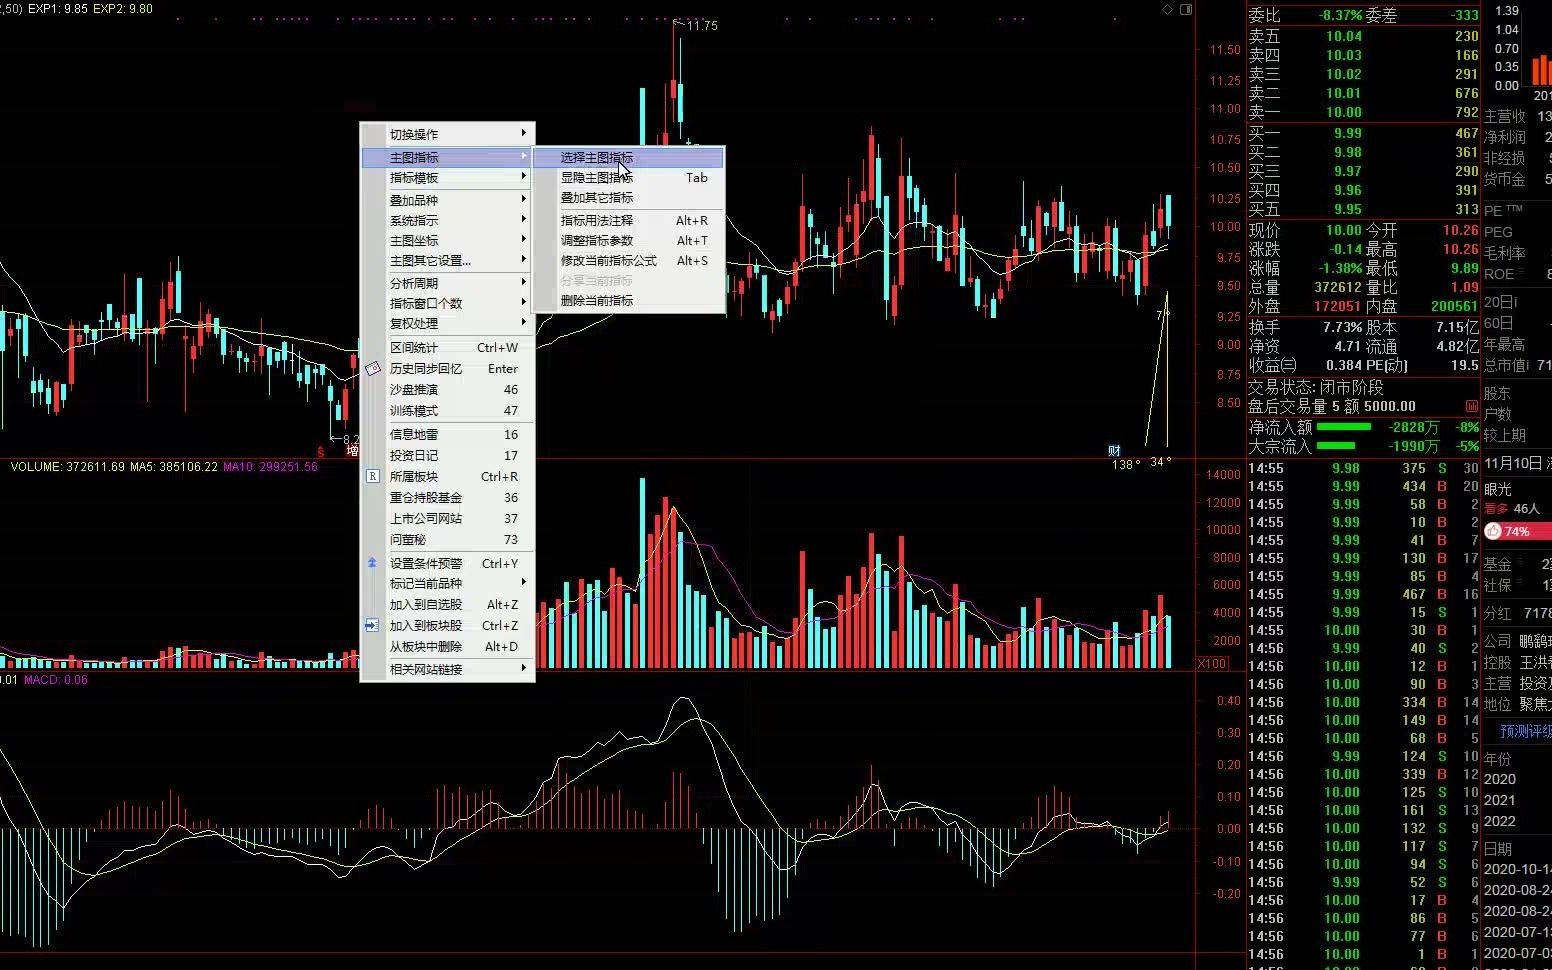The height and width of the screenshot is (970, 1552).
Task: Click the X100 scale label on volume axis
Action: (x=1212, y=664)
